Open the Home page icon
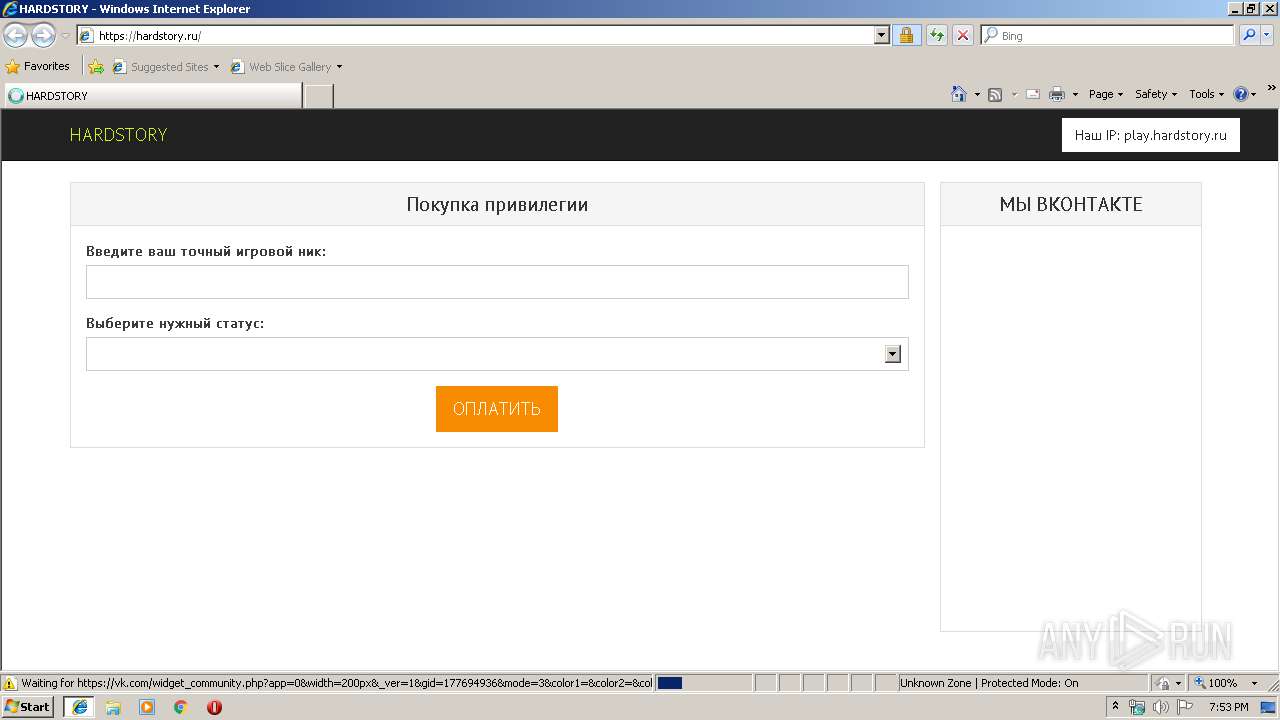Screen dimensions: 1280x720 [959, 94]
